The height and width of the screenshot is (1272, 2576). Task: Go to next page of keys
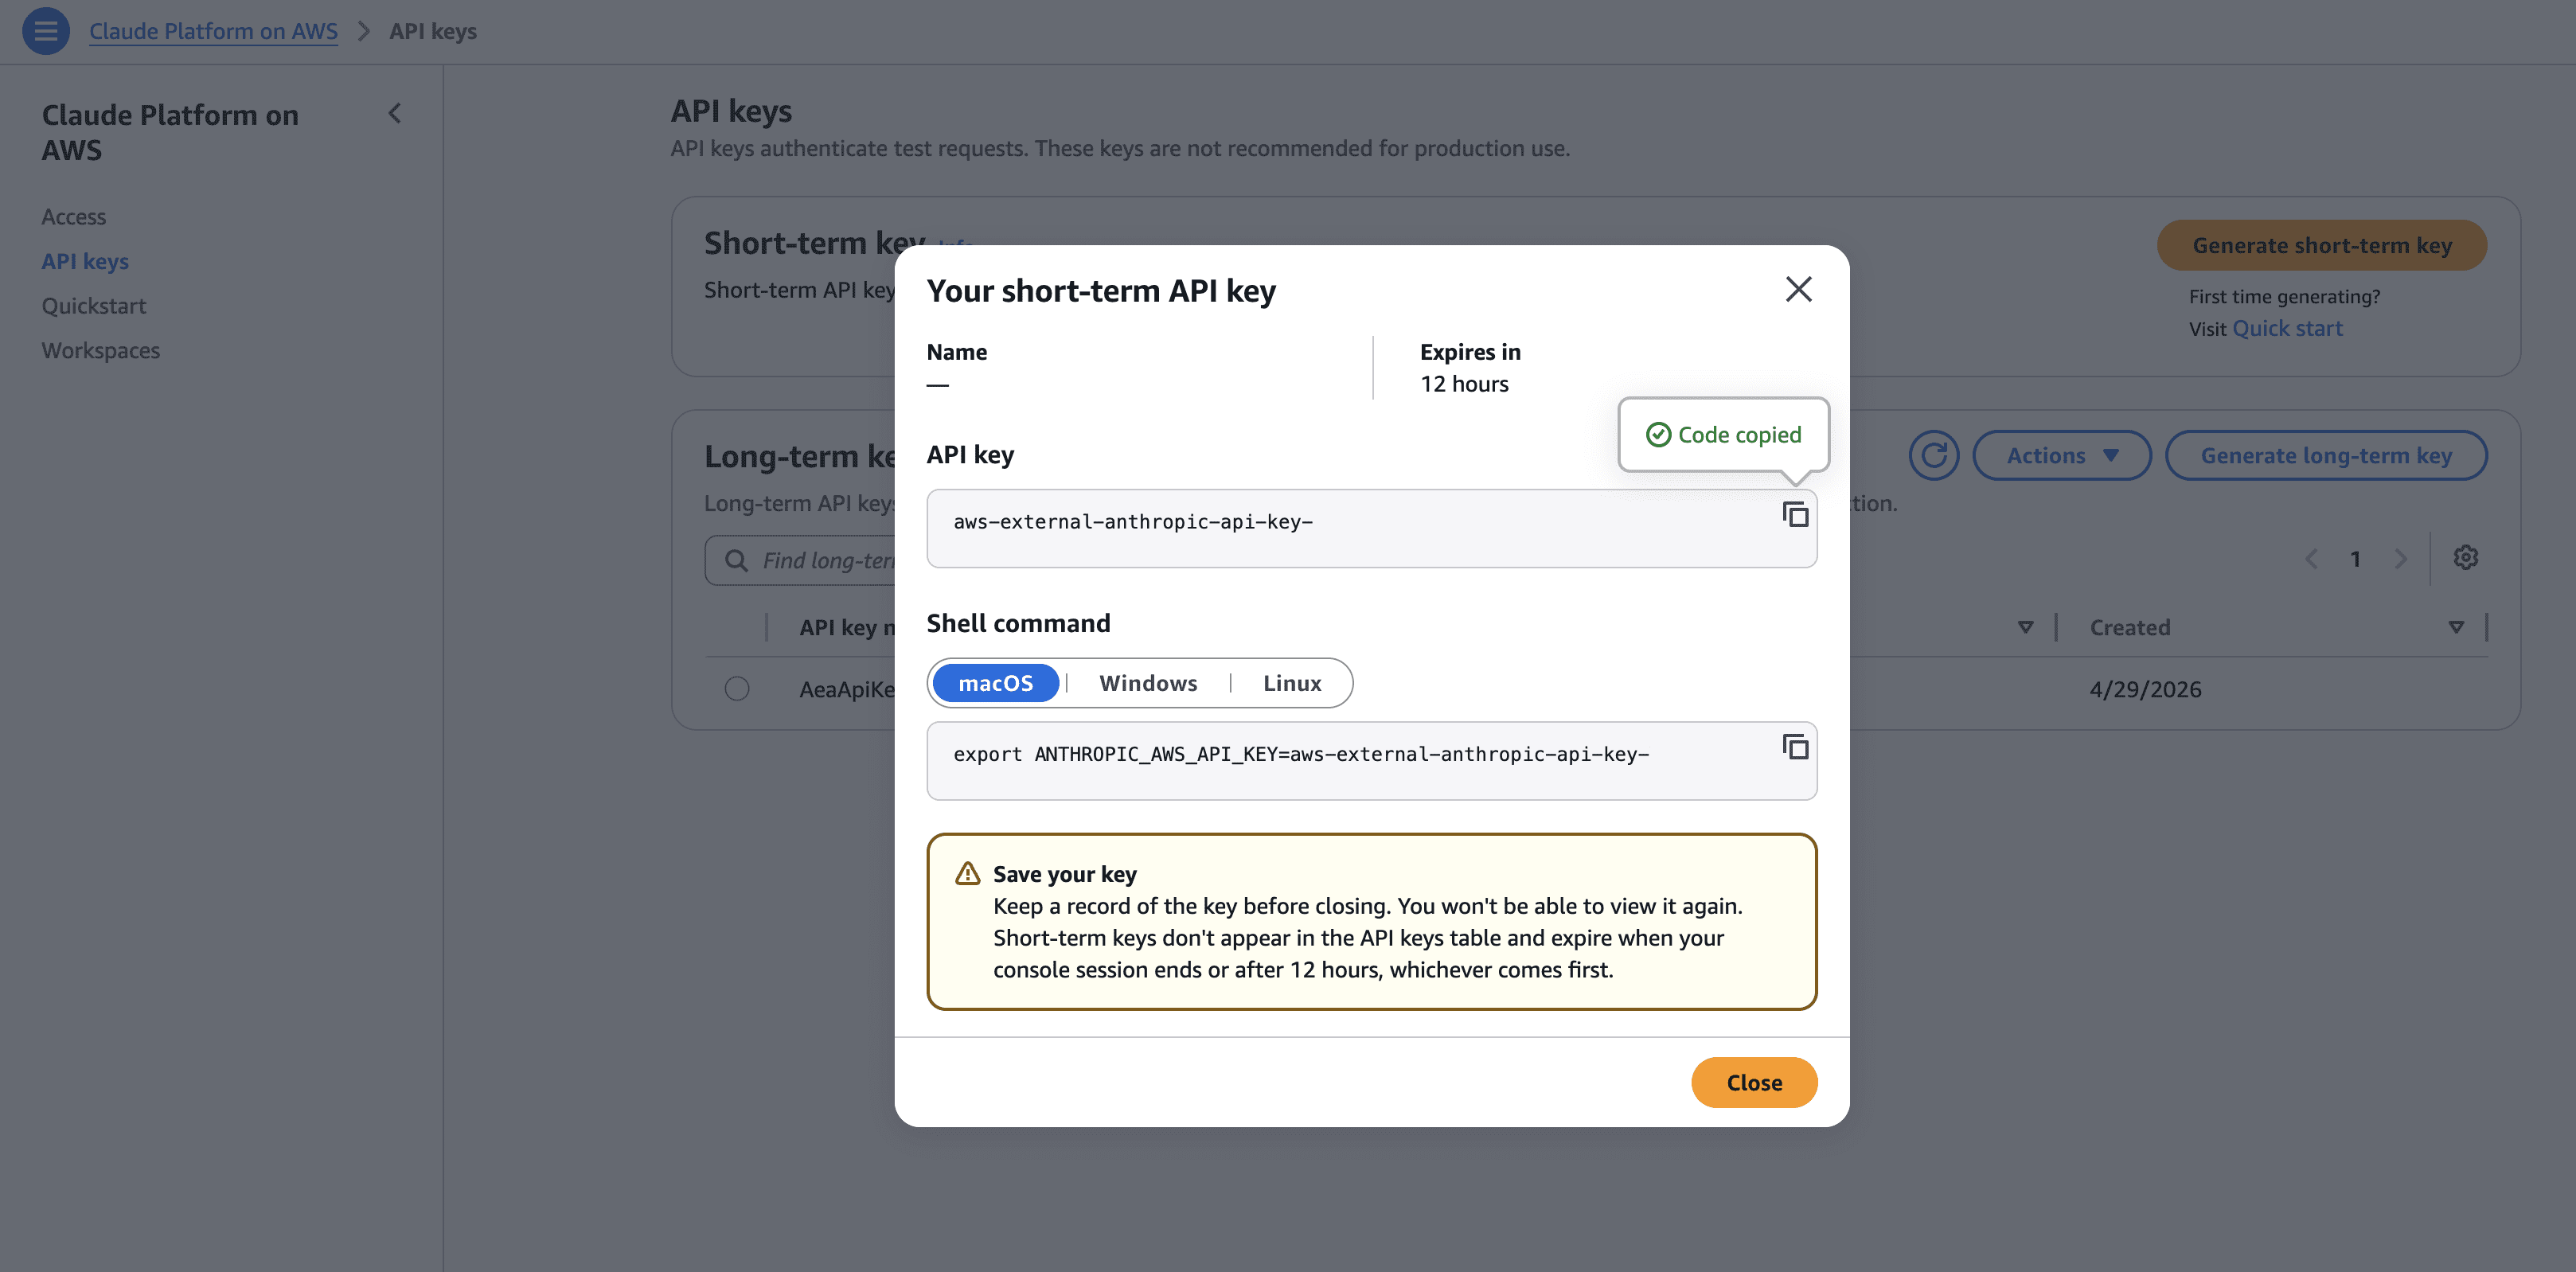(x=2400, y=559)
